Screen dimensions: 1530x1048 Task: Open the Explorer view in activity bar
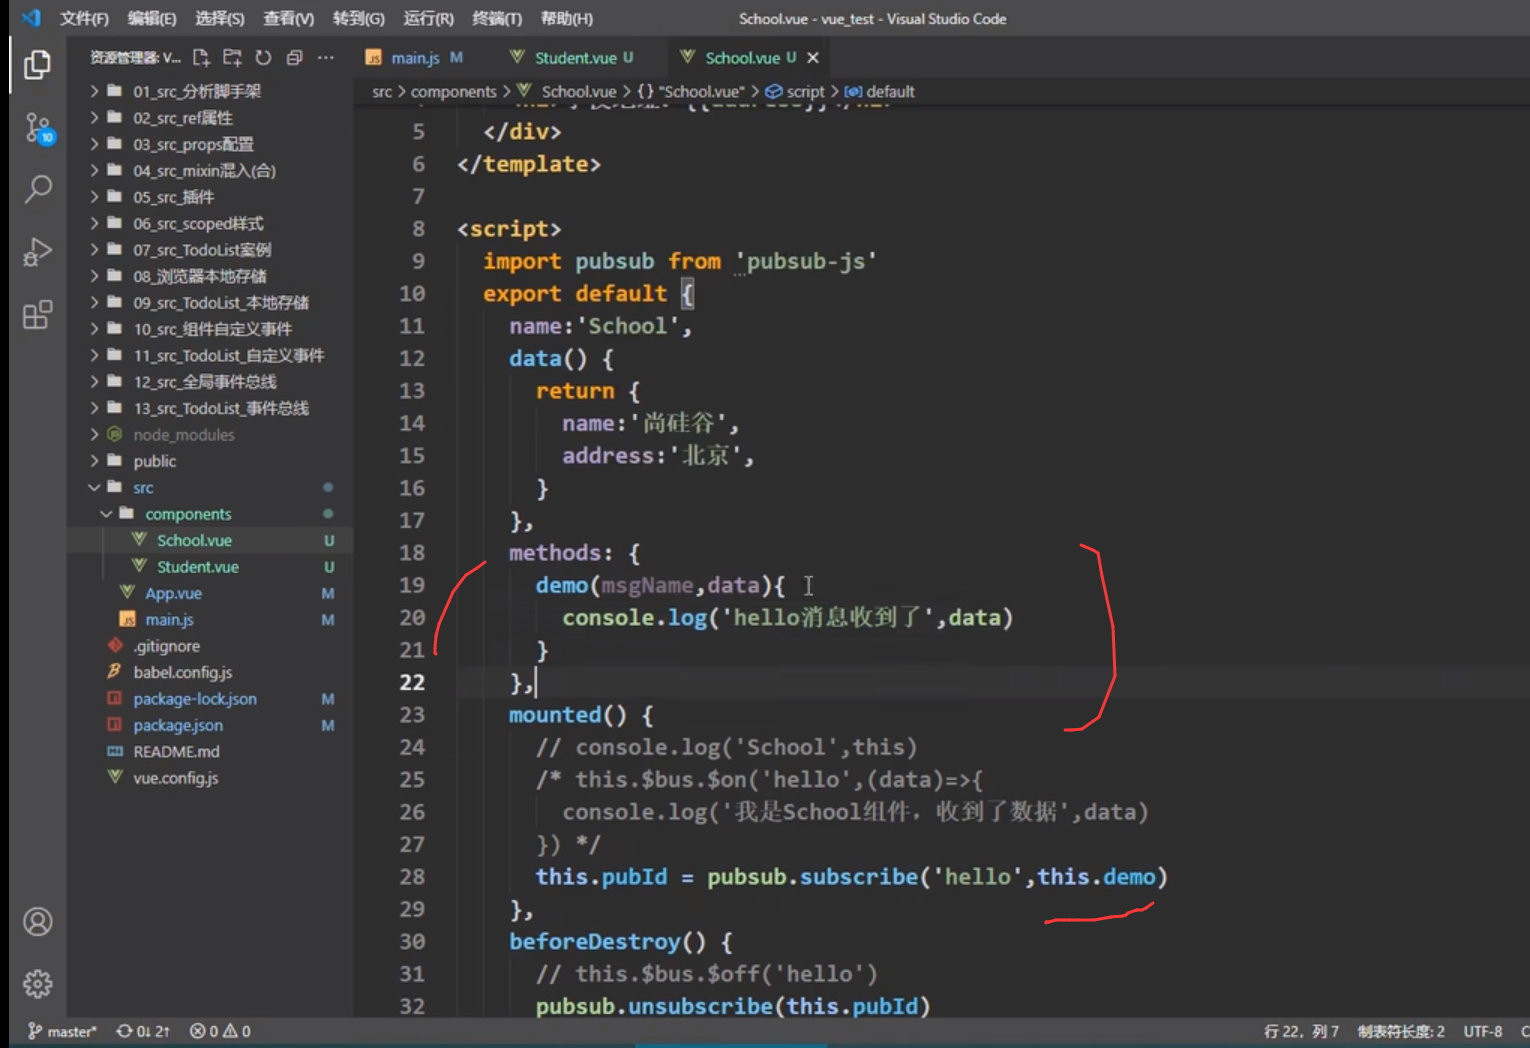point(37,65)
